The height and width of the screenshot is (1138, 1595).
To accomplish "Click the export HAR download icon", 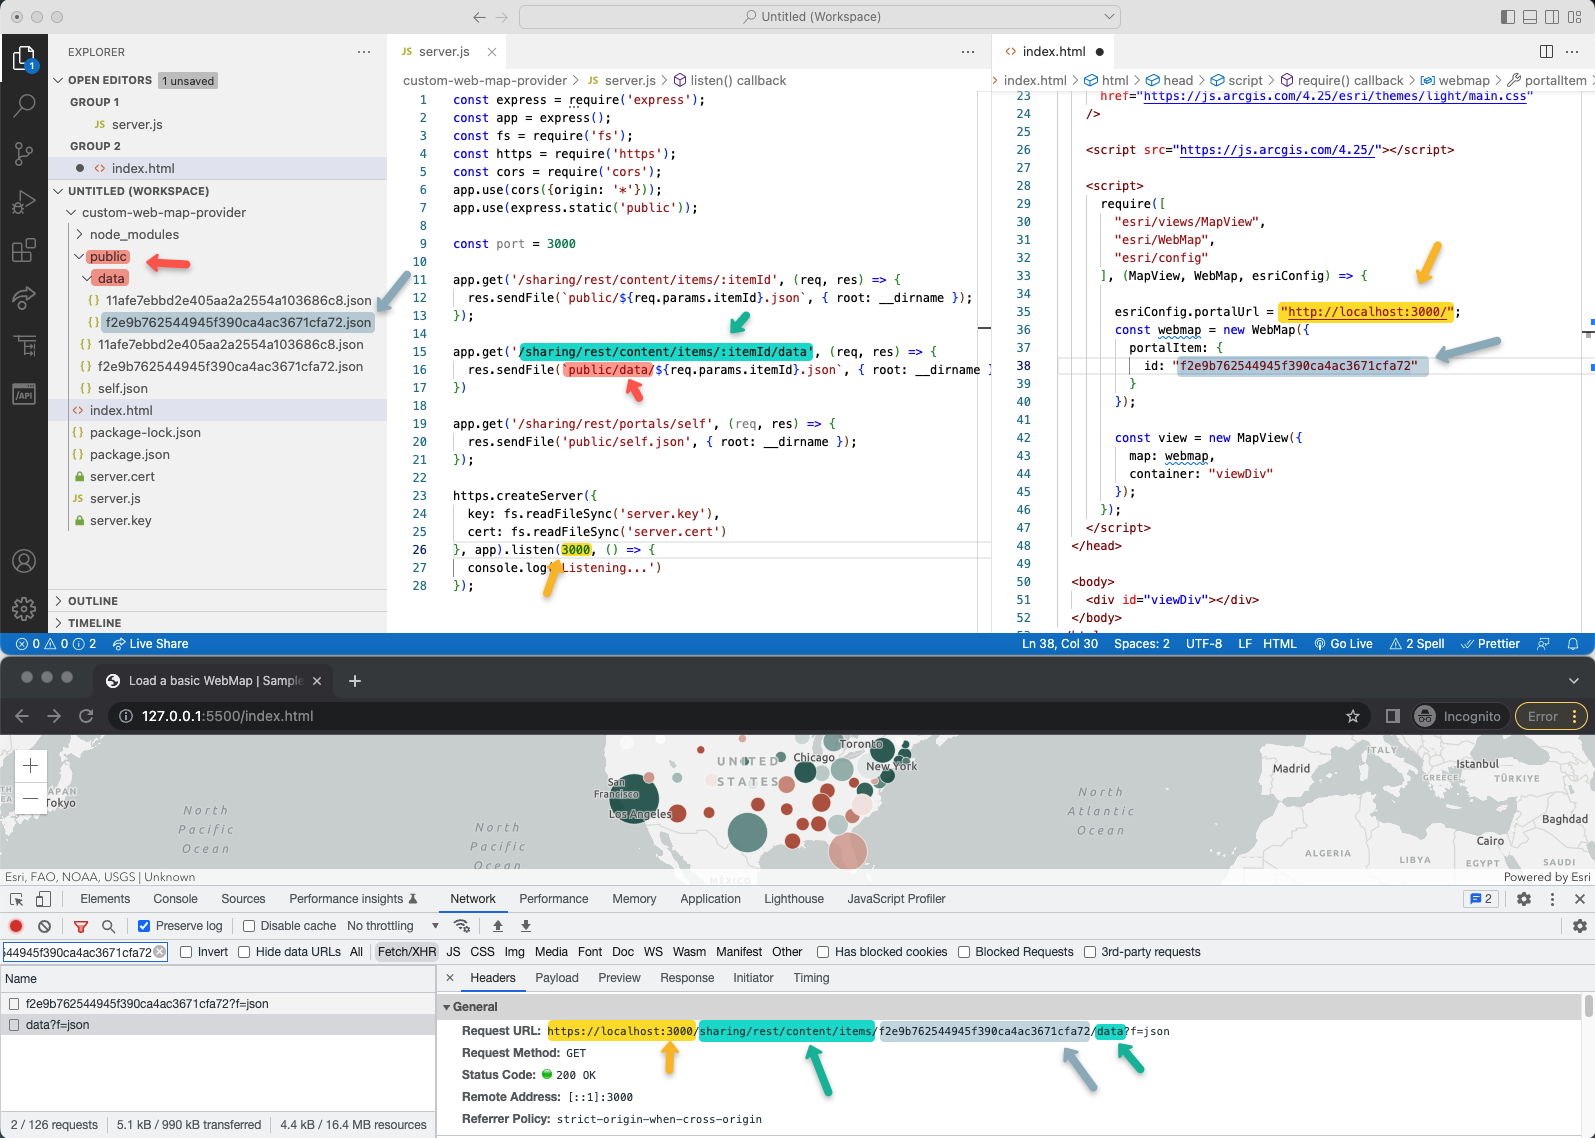I will (526, 926).
